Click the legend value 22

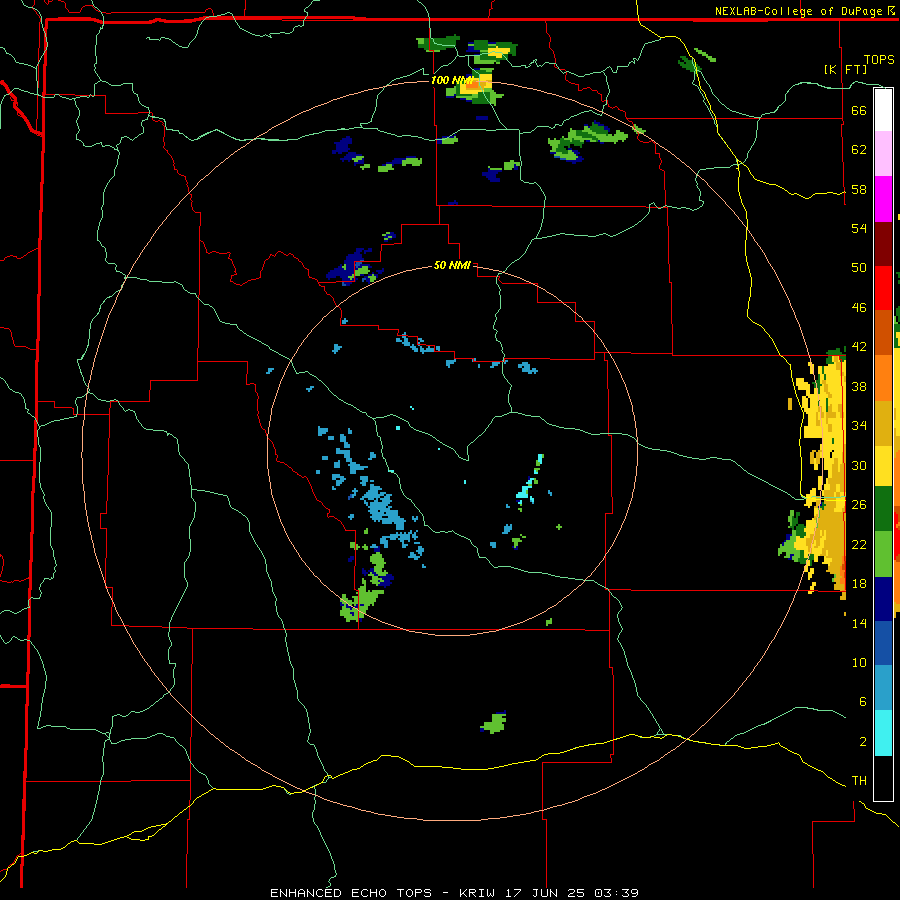[x=859, y=544]
